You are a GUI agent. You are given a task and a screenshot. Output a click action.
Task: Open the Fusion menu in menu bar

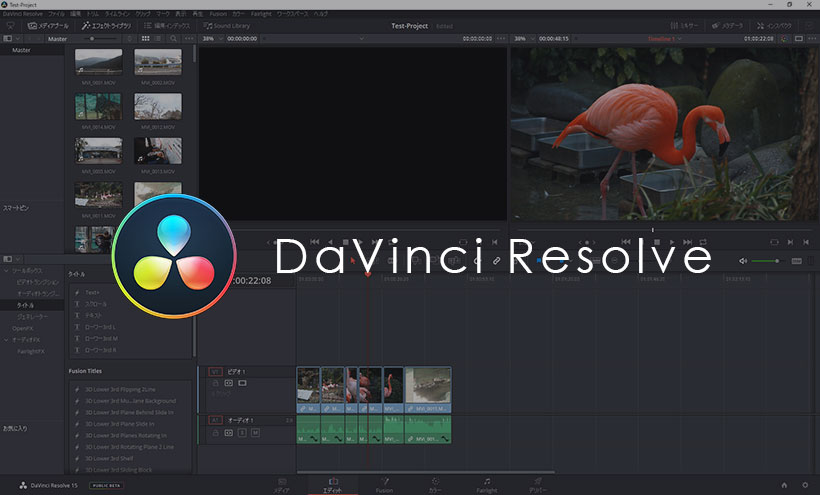(x=218, y=14)
